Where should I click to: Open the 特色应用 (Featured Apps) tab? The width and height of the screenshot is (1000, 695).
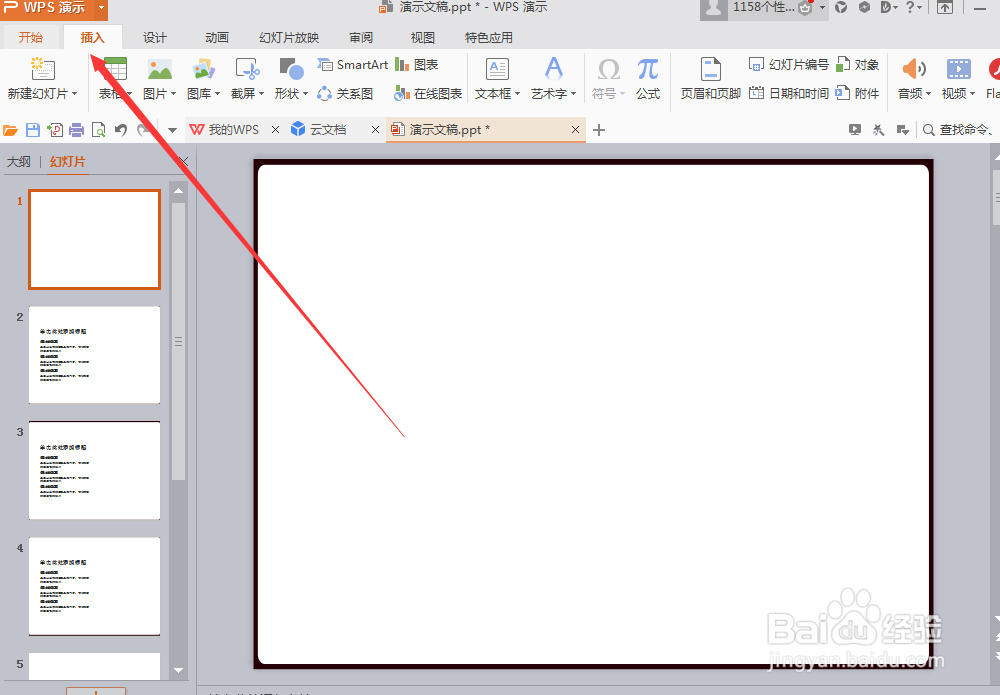tap(489, 37)
